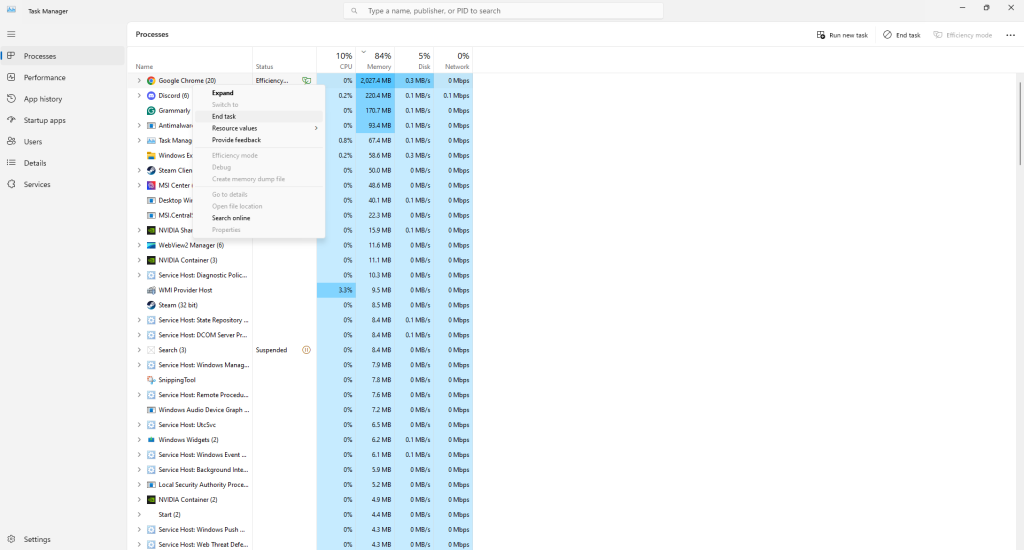Click the Suspended pause icon for Search
The height and width of the screenshot is (550, 1024).
[x=306, y=350]
